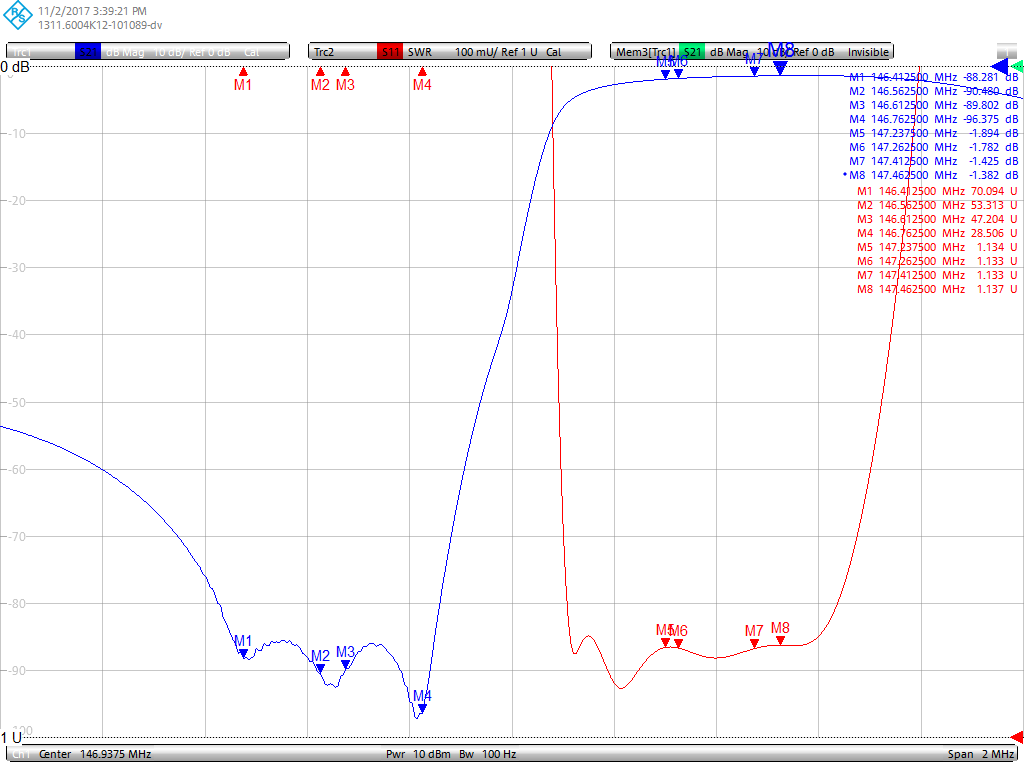Click blue marker row with -88.281 dB
1024x768 pixels.
[x=933, y=77]
